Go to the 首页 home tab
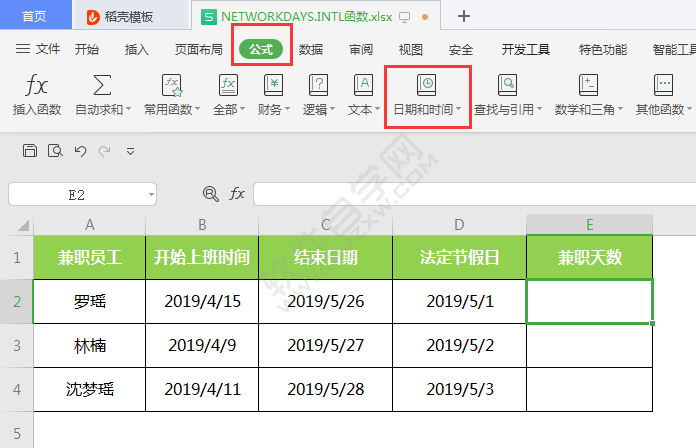 tap(35, 16)
